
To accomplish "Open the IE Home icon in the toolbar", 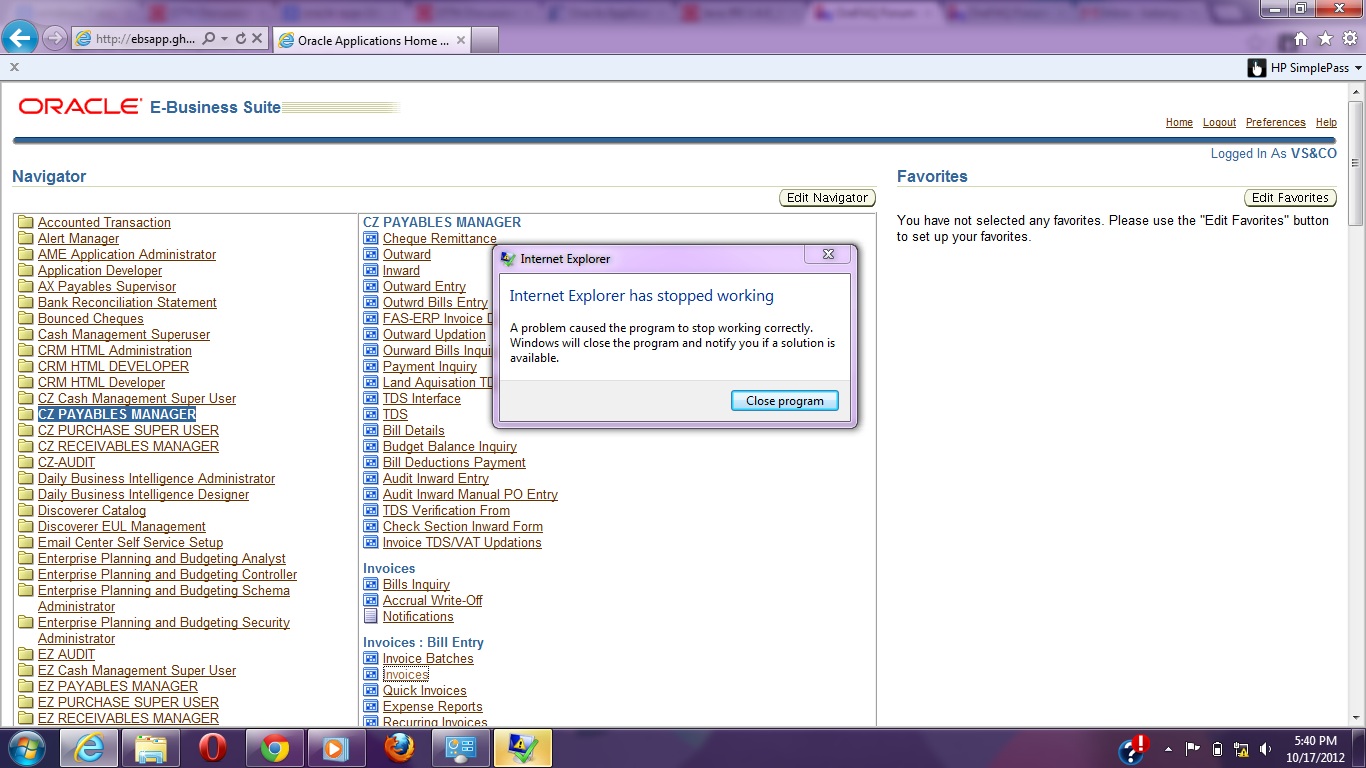I will coord(1300,39).
